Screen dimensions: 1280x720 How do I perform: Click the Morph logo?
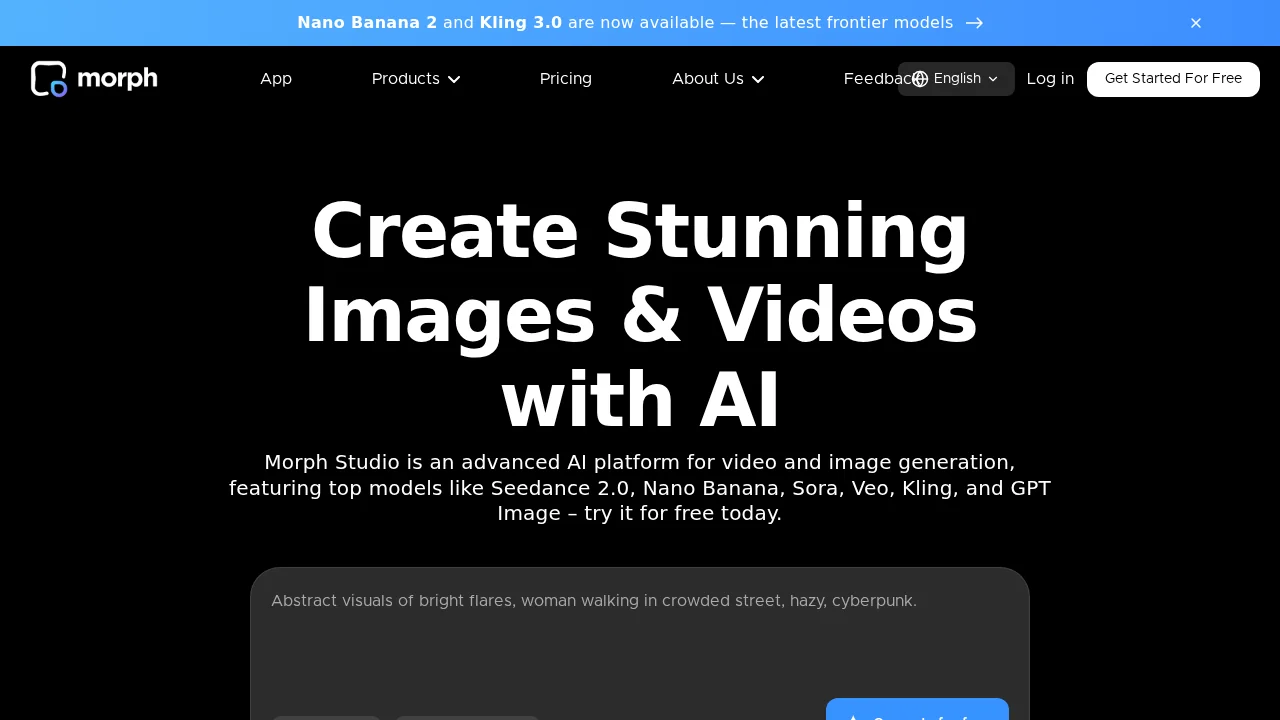(93, 79)
